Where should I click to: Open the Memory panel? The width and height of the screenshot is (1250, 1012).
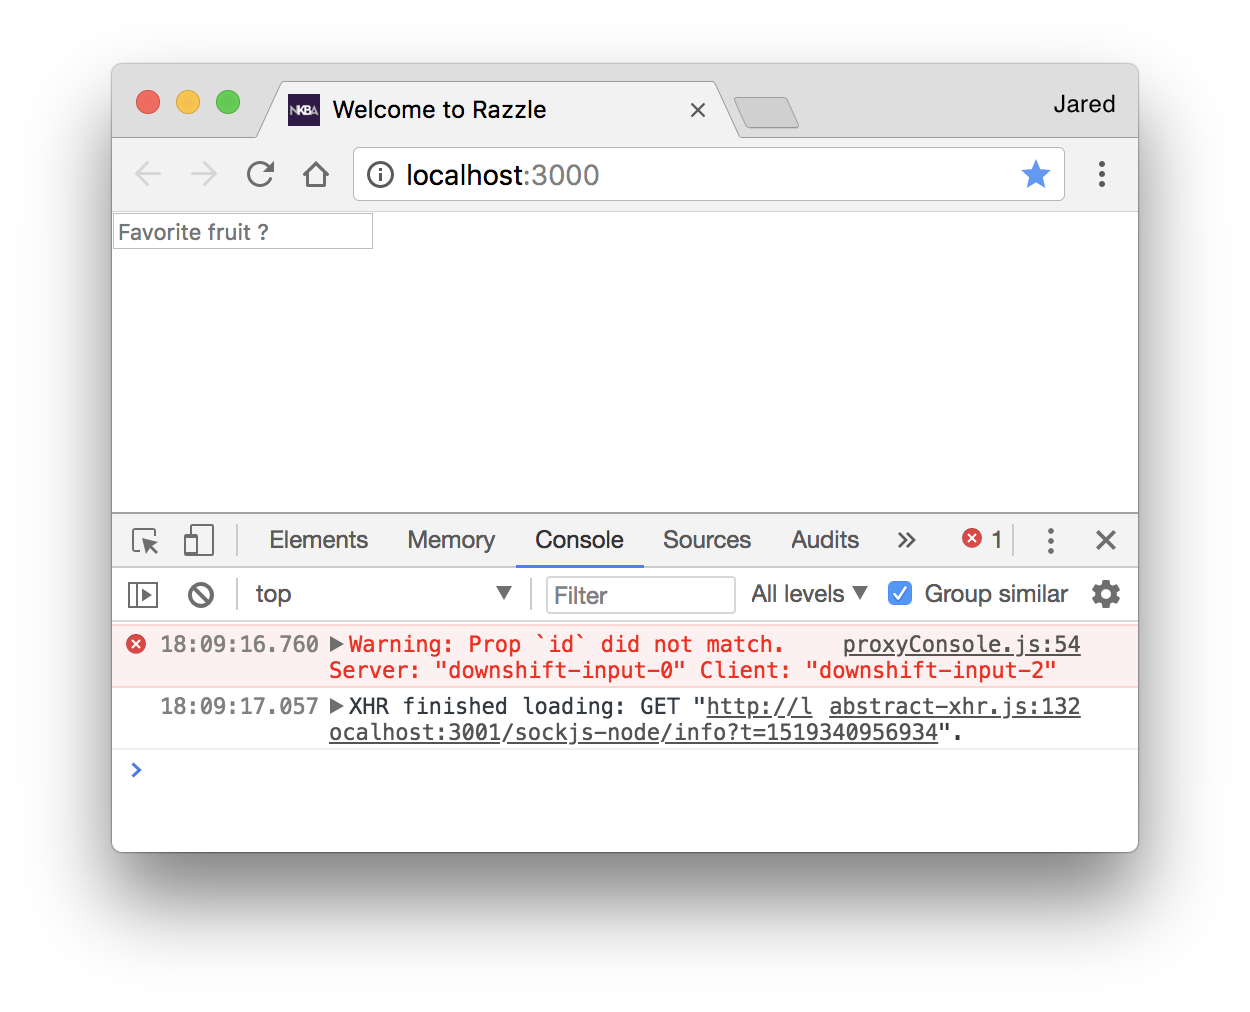(x=451, y=540)
